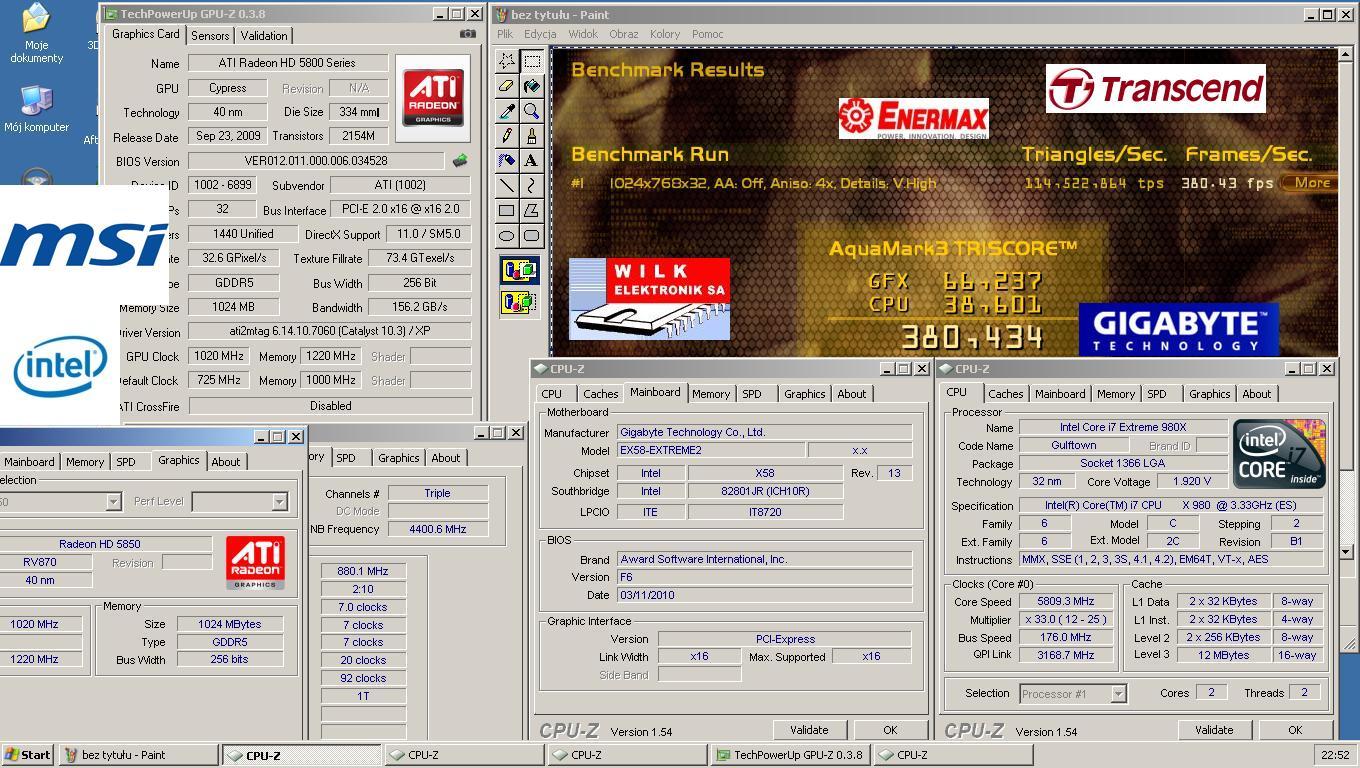Open SPD tab in Mainboard CPU-Z window
Screen dimensions: 1360x768
751,394
